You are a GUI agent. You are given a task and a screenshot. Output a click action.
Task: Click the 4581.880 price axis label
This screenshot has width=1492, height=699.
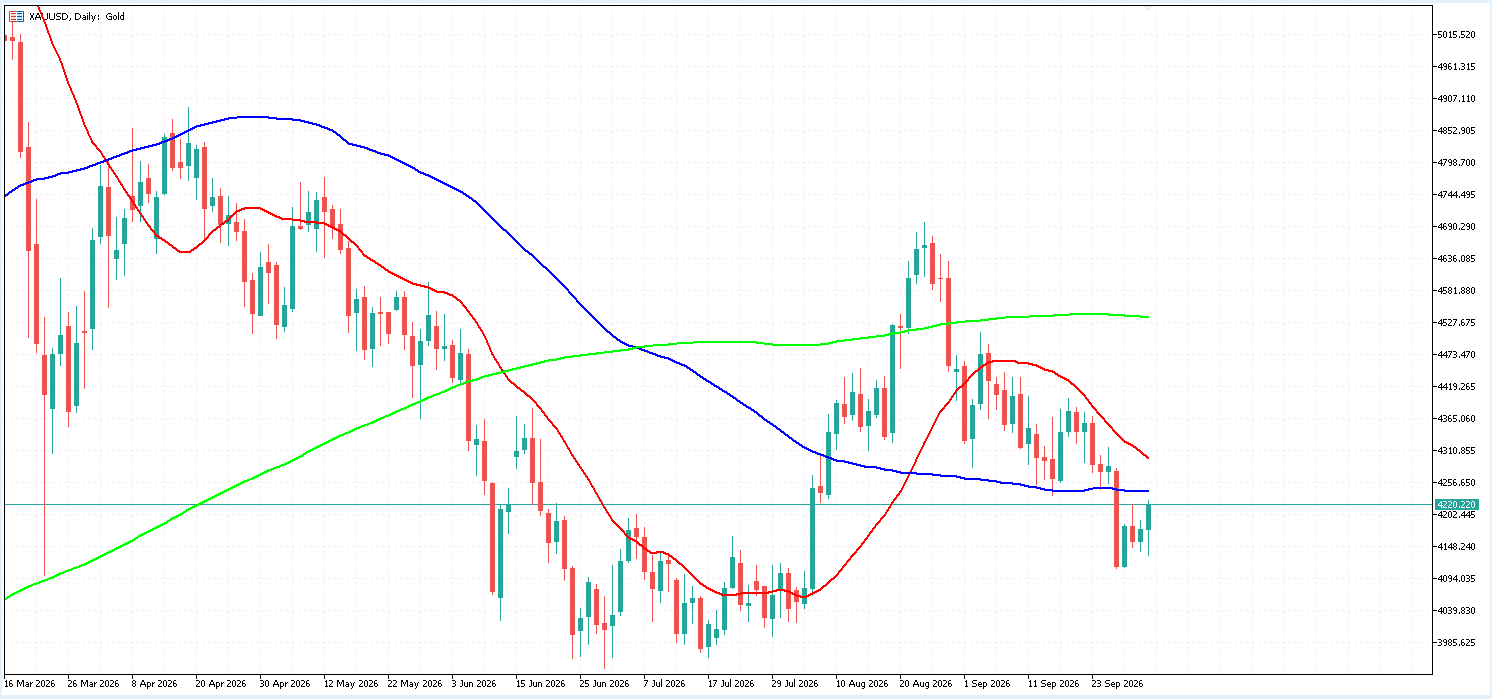tap(1456, 291)
